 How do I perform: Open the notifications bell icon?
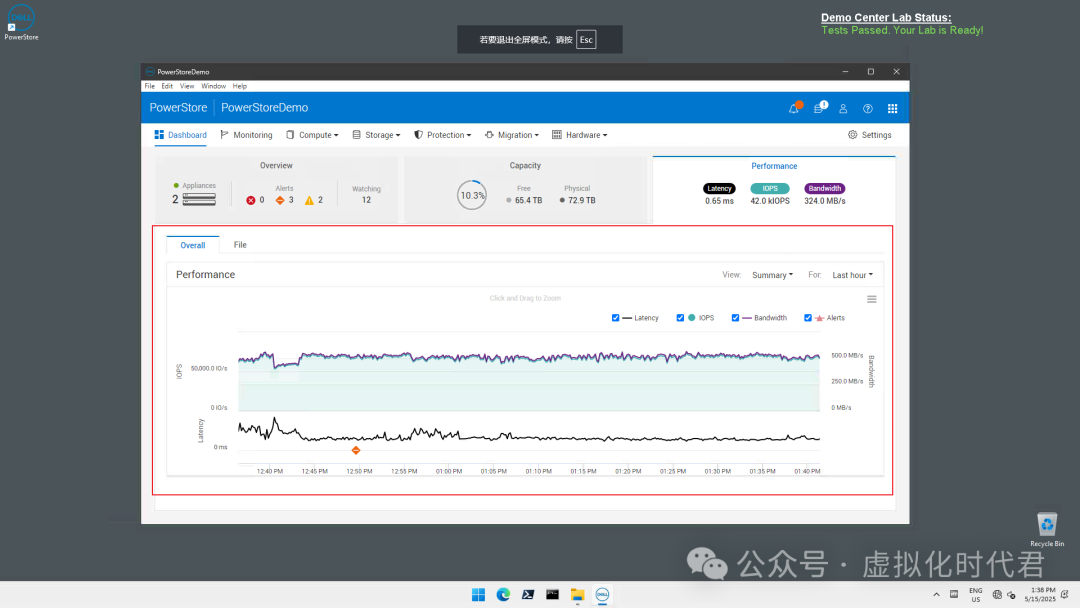pyautogui.click(x=794, y=108)
